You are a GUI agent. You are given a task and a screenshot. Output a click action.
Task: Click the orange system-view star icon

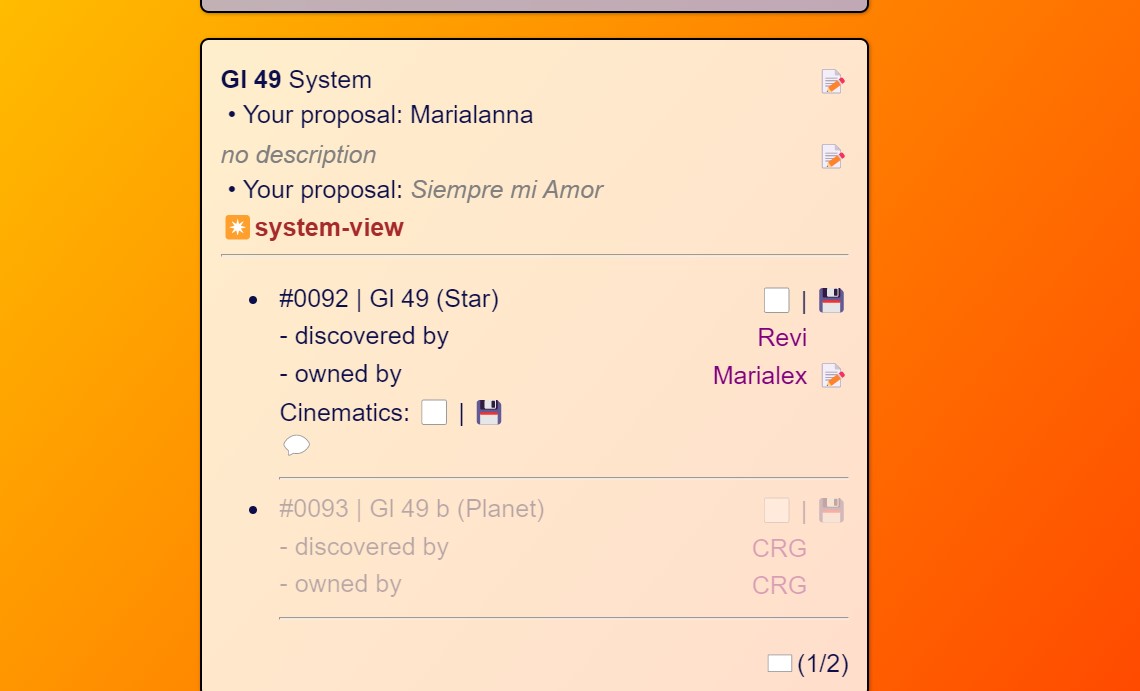coord(237,228)
